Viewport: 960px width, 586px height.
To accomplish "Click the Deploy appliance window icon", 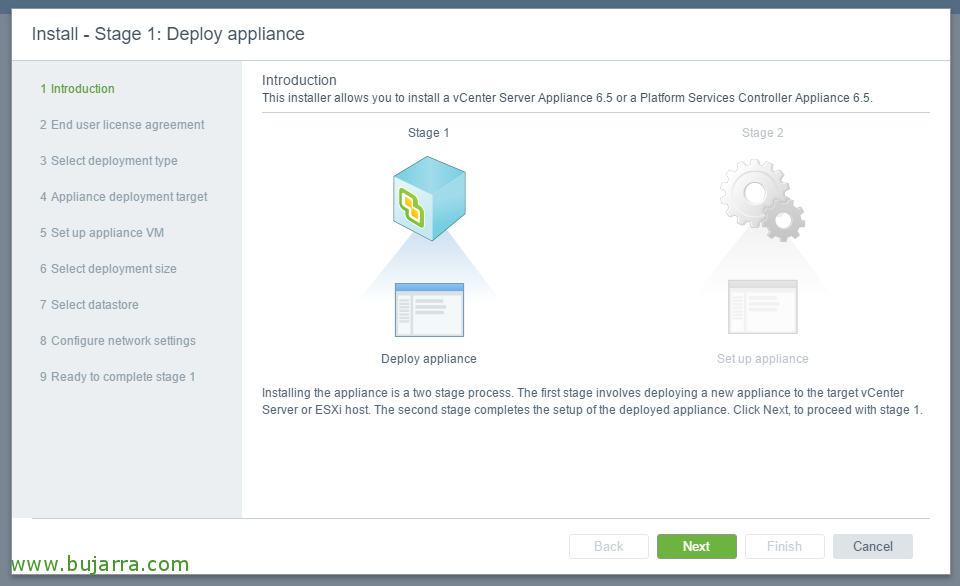I will 429,310.
